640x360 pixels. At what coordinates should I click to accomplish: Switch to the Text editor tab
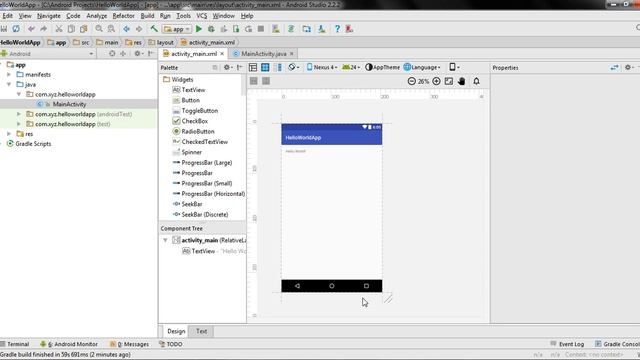click(201, 331)
